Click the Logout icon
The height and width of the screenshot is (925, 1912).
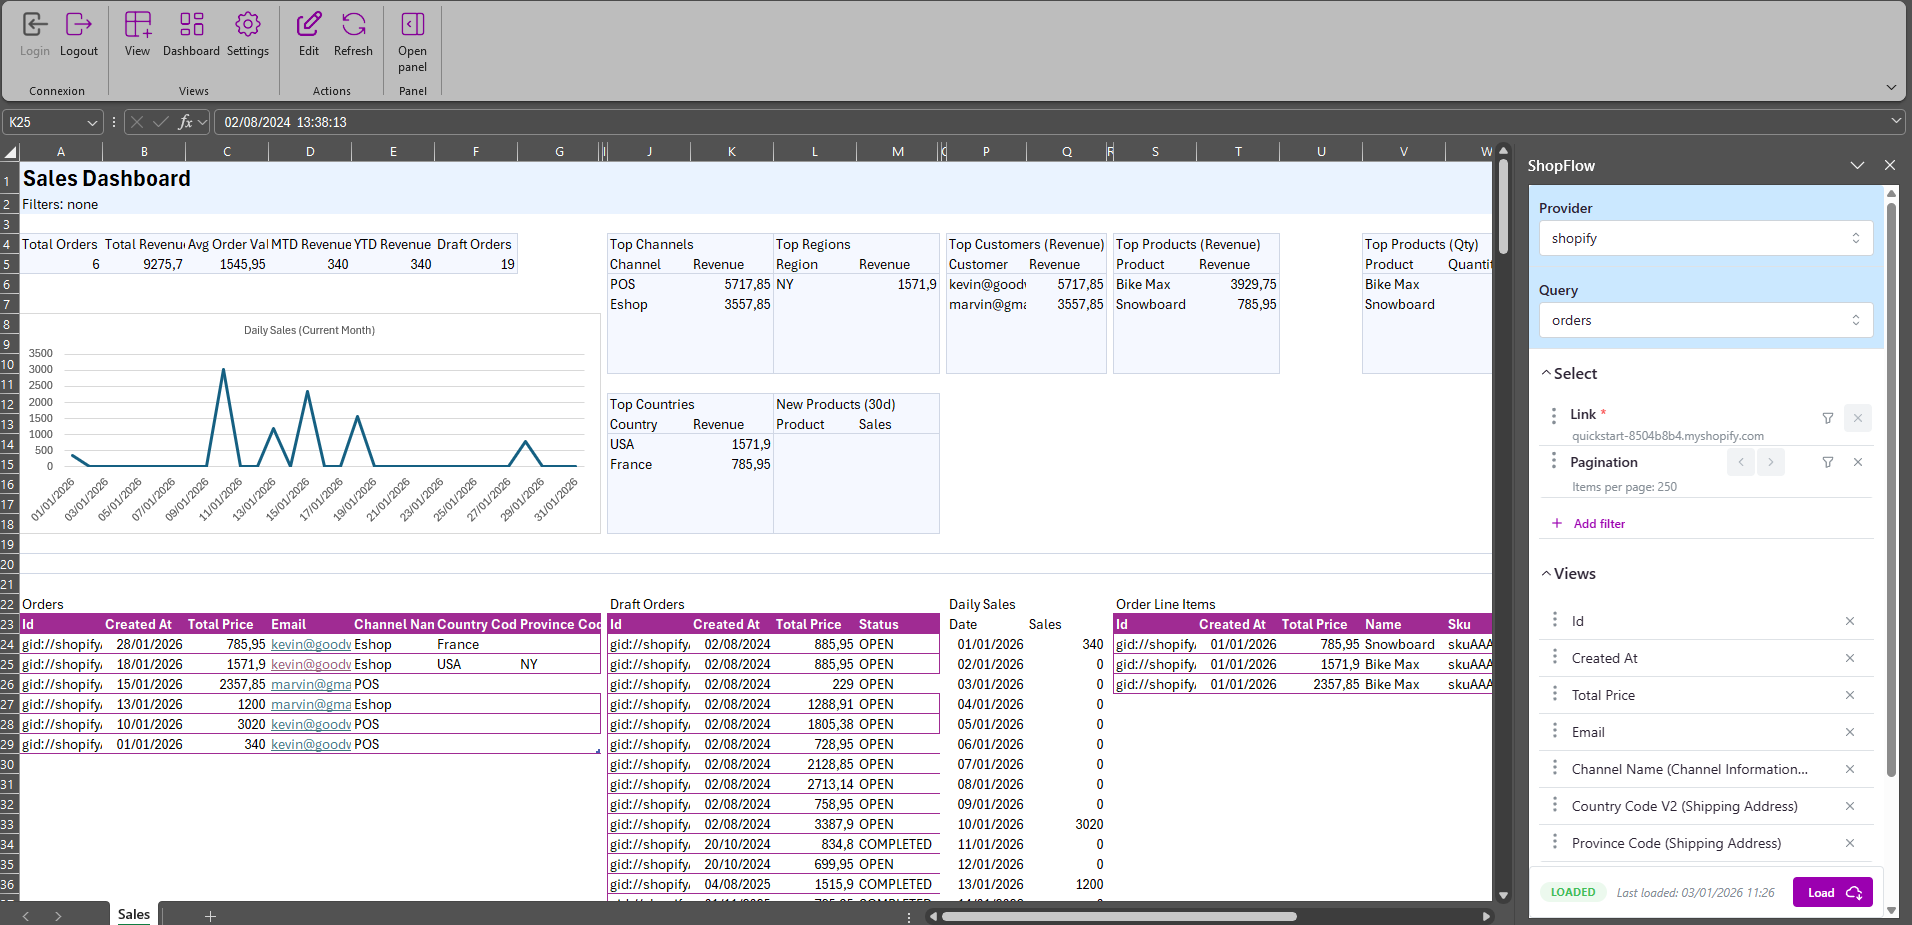pyautogui.click(x=79, y=30)
